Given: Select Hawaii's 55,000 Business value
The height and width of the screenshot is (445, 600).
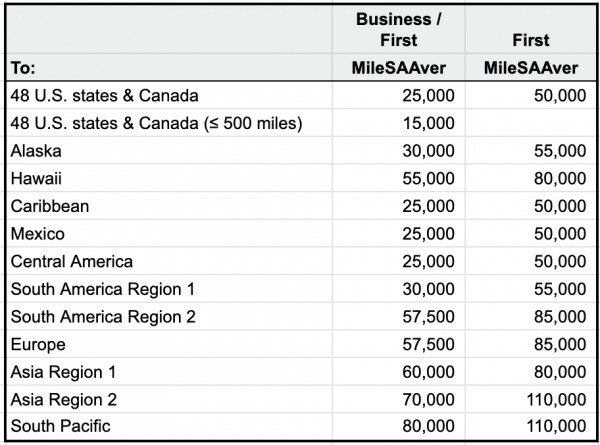Looking at the screenshot, I should pos(429,179).
